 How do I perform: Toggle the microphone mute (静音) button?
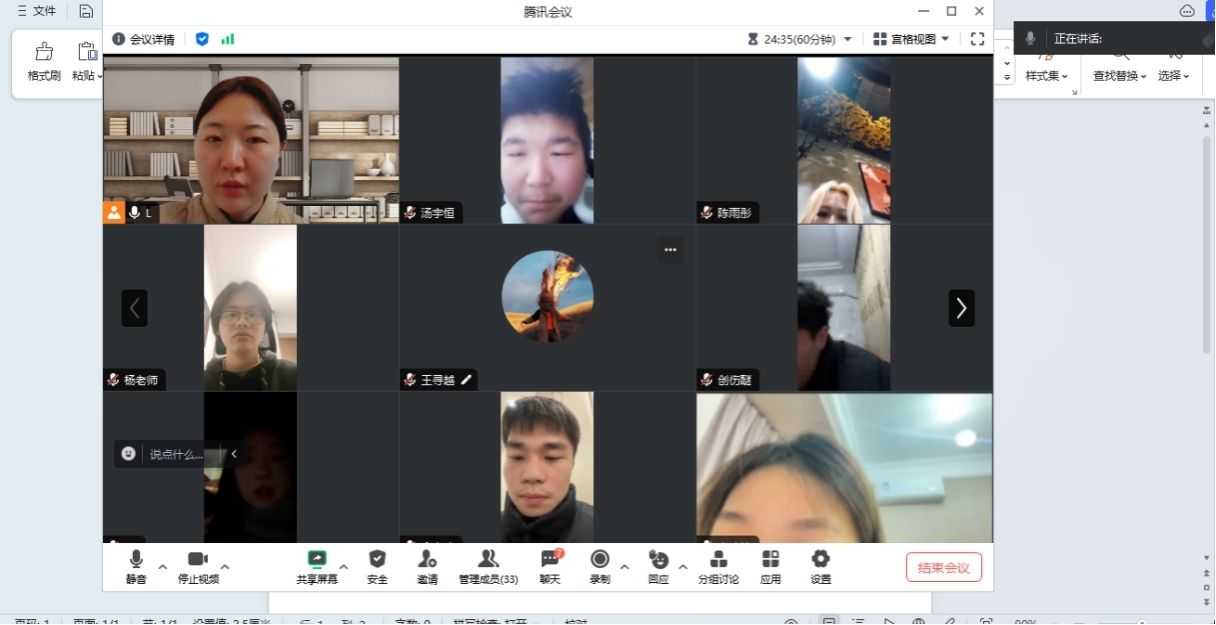coord(136,560)
